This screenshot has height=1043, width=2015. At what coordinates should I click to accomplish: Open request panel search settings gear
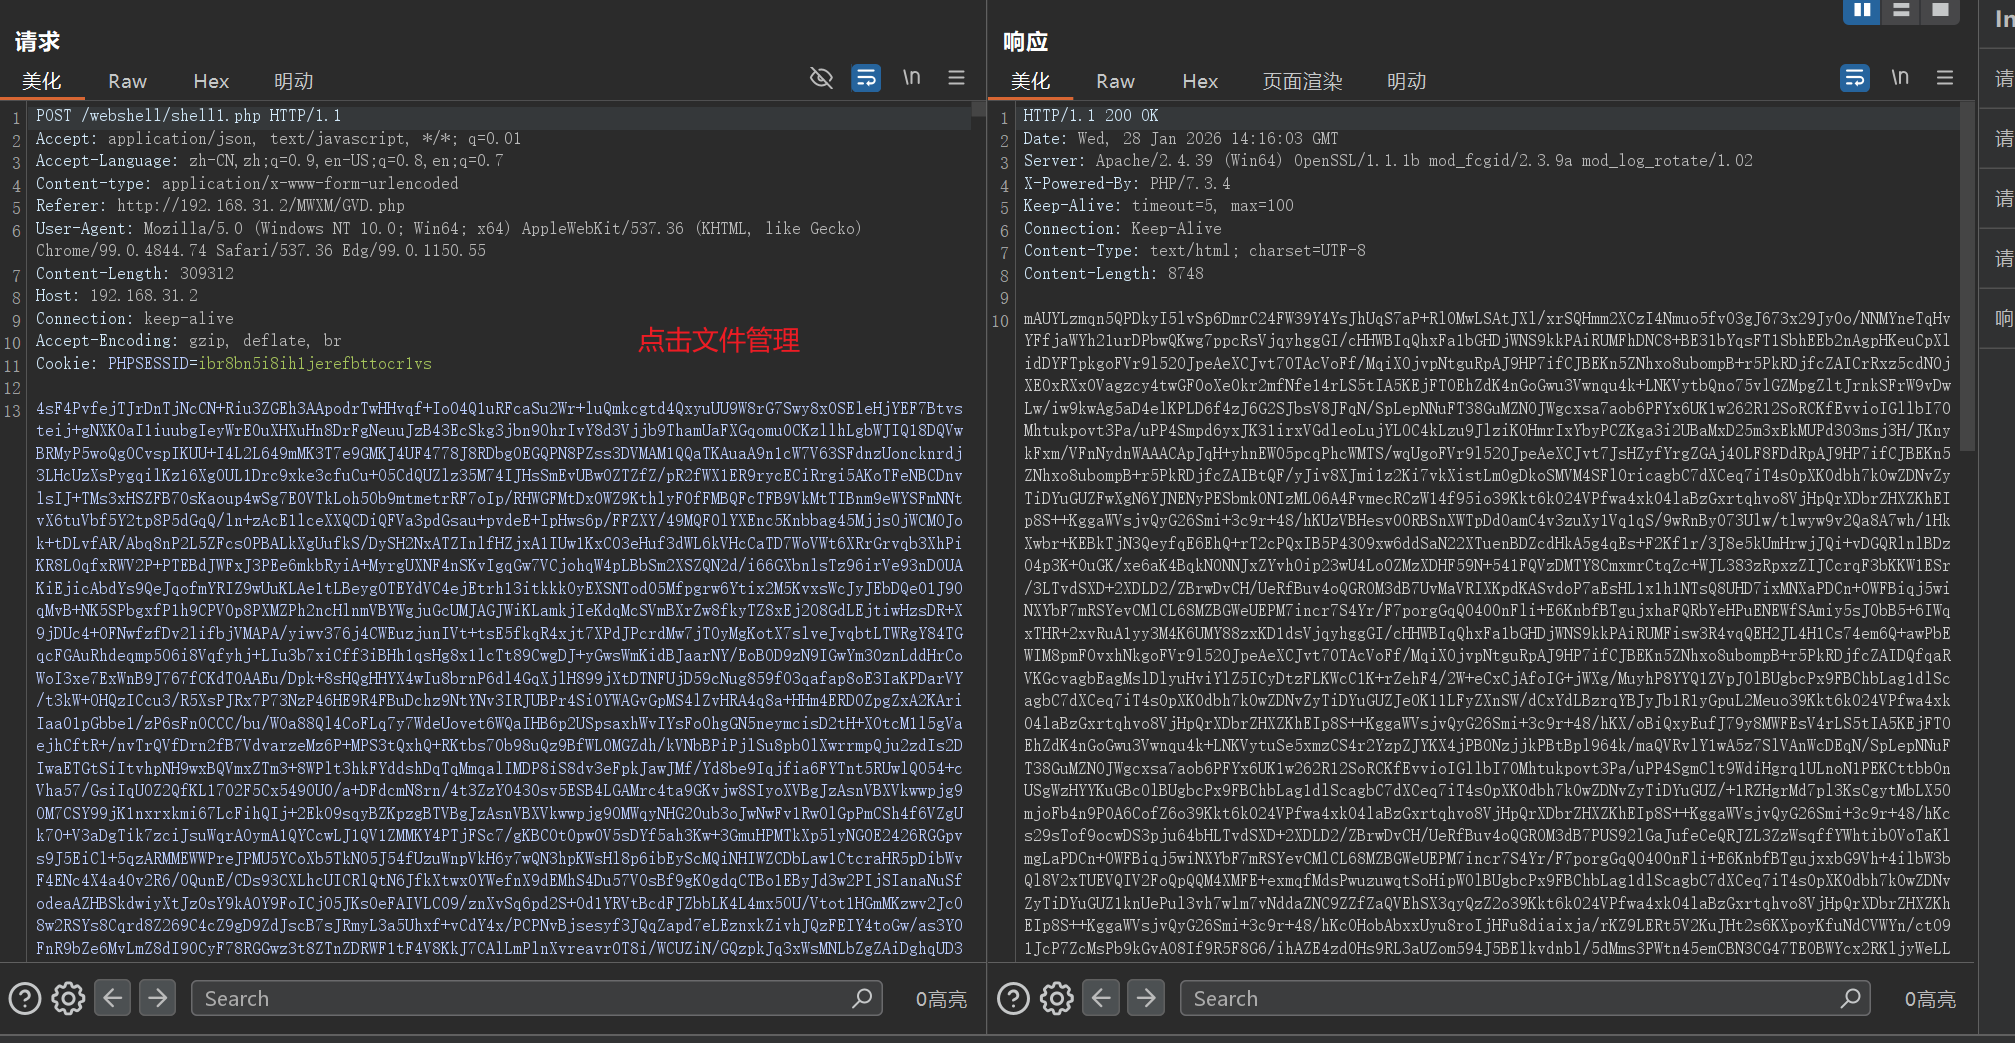coord(68,998)
